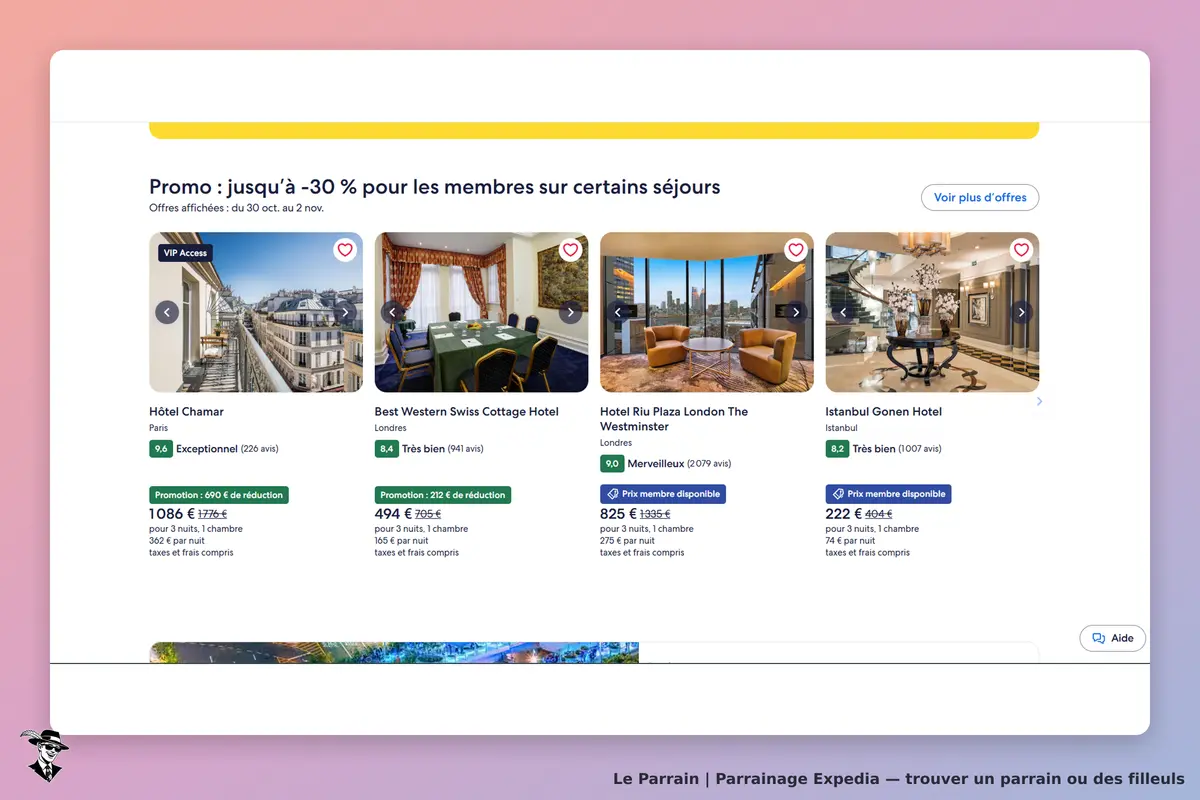The height and width of the screenshot is (800, 1200).
Task: Open Hotel Riu Plaza London The Westminster listing
Action: 674,419
